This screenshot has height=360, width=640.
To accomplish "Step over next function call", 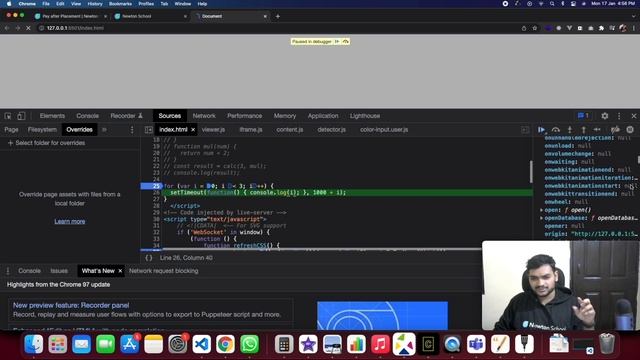I will pos(556,130).
